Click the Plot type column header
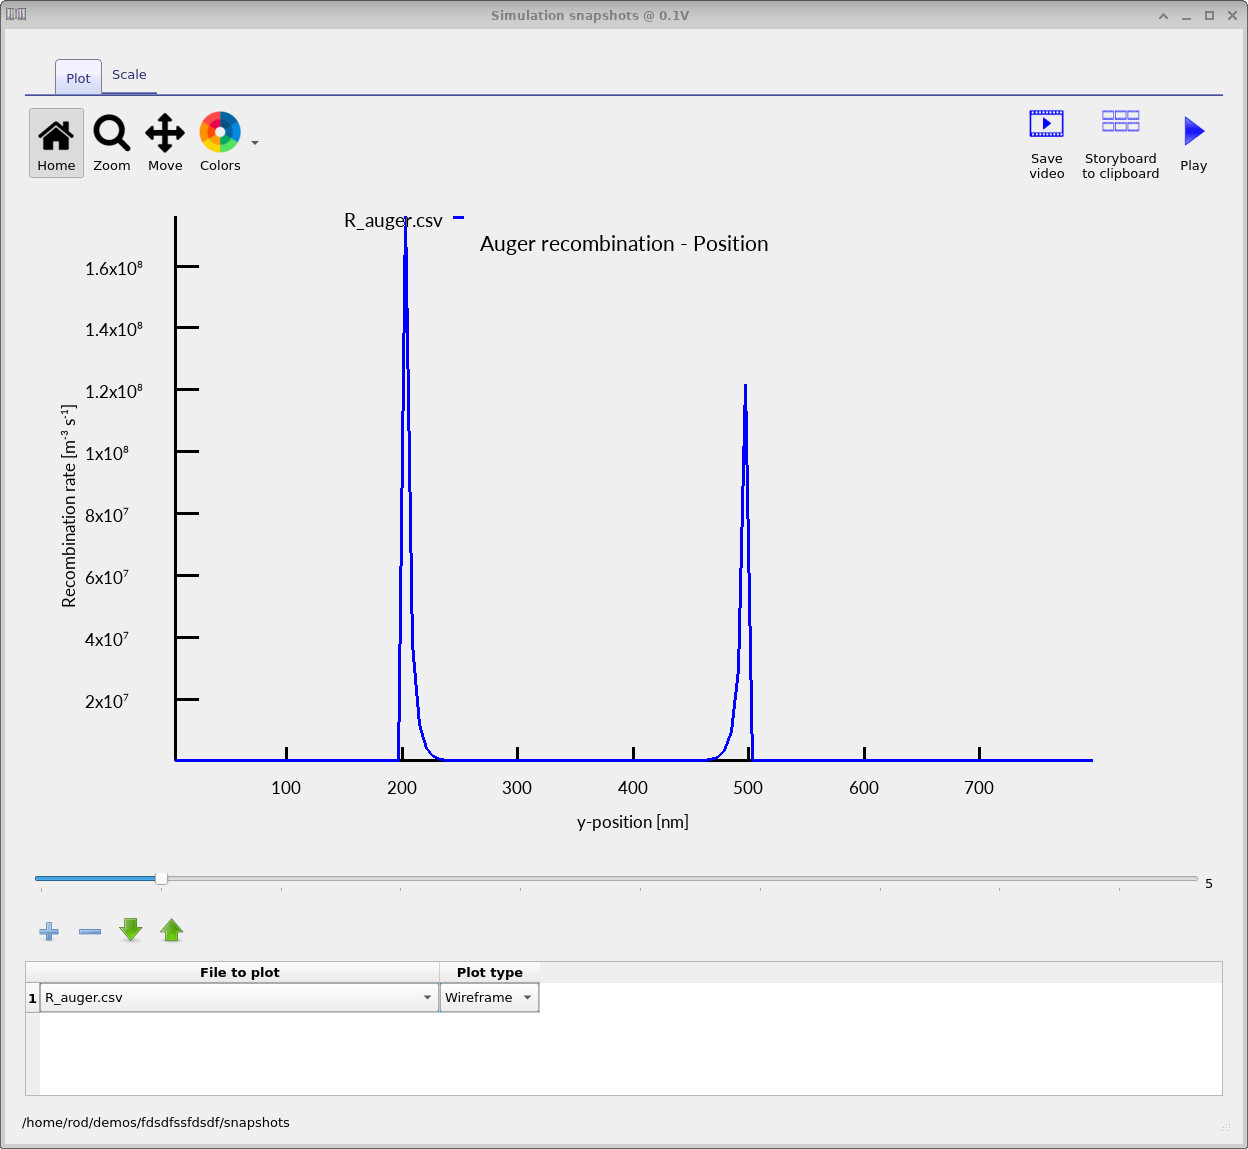 pyautogui.click(x=490, y=972)
